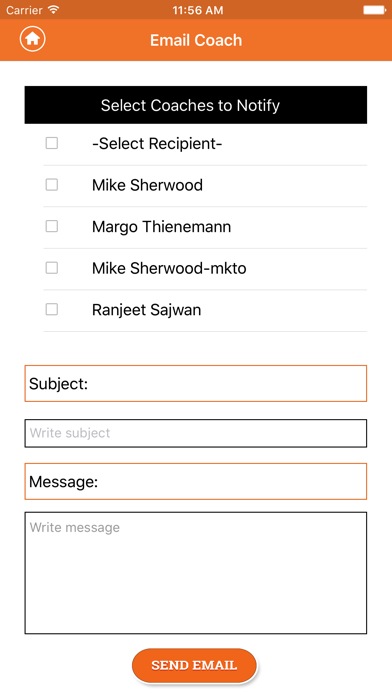Viewport: 392px width, 696px height.
Task: Check the box next to Margo Thienemann
Action: 52,226
